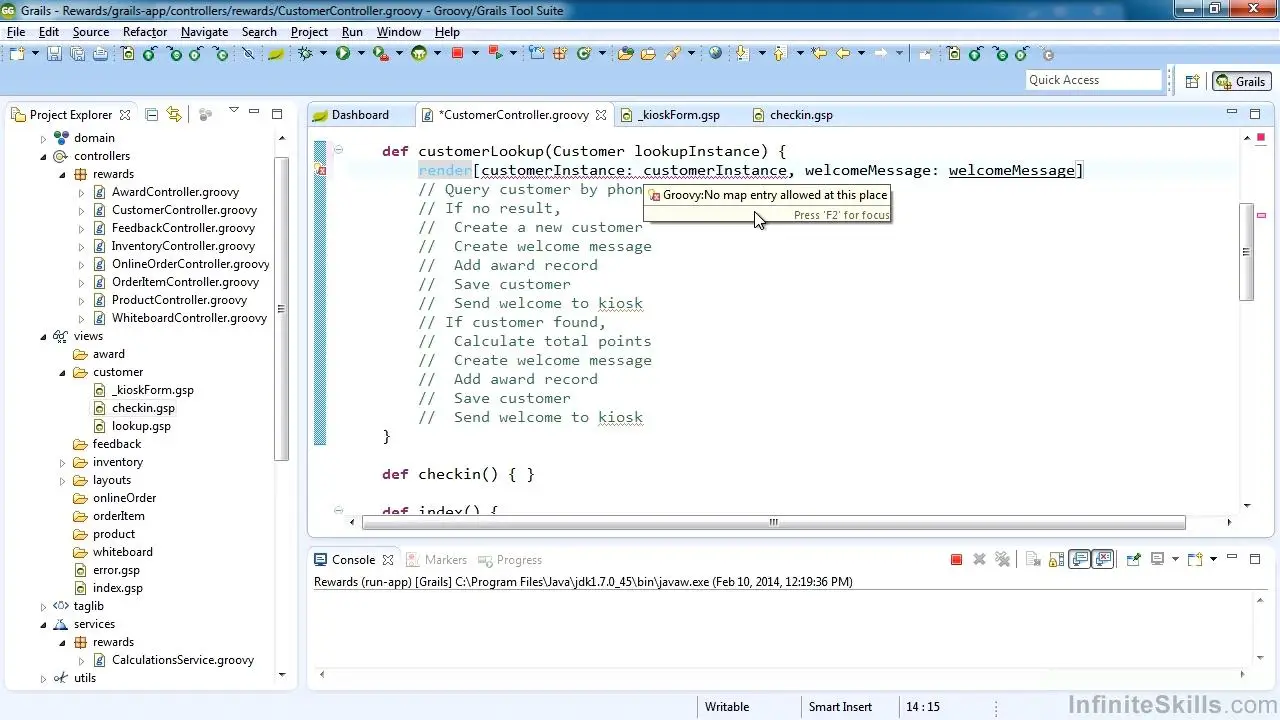Collapse the customerLookup method fold marker
This screenshot has width=1280, height=720.
tap(338, 151)
